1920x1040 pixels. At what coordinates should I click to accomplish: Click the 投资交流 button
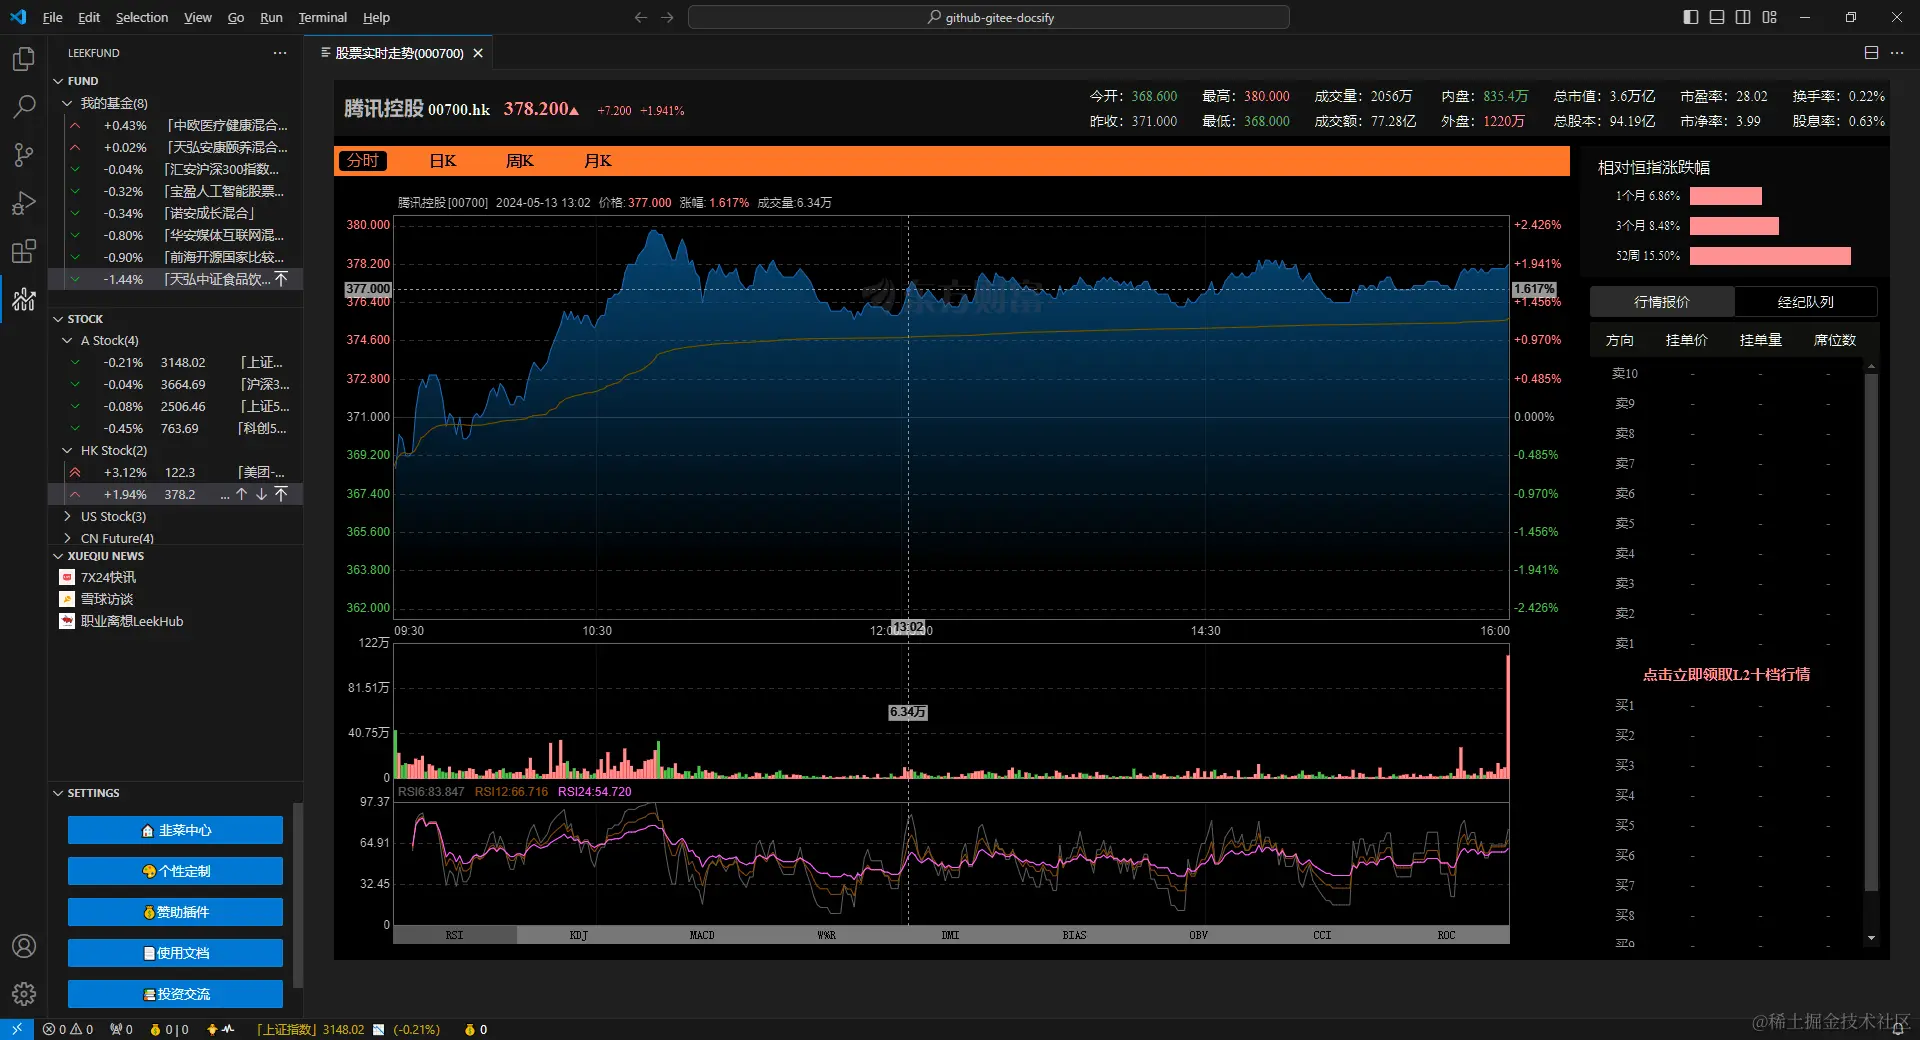coord(175,994)
